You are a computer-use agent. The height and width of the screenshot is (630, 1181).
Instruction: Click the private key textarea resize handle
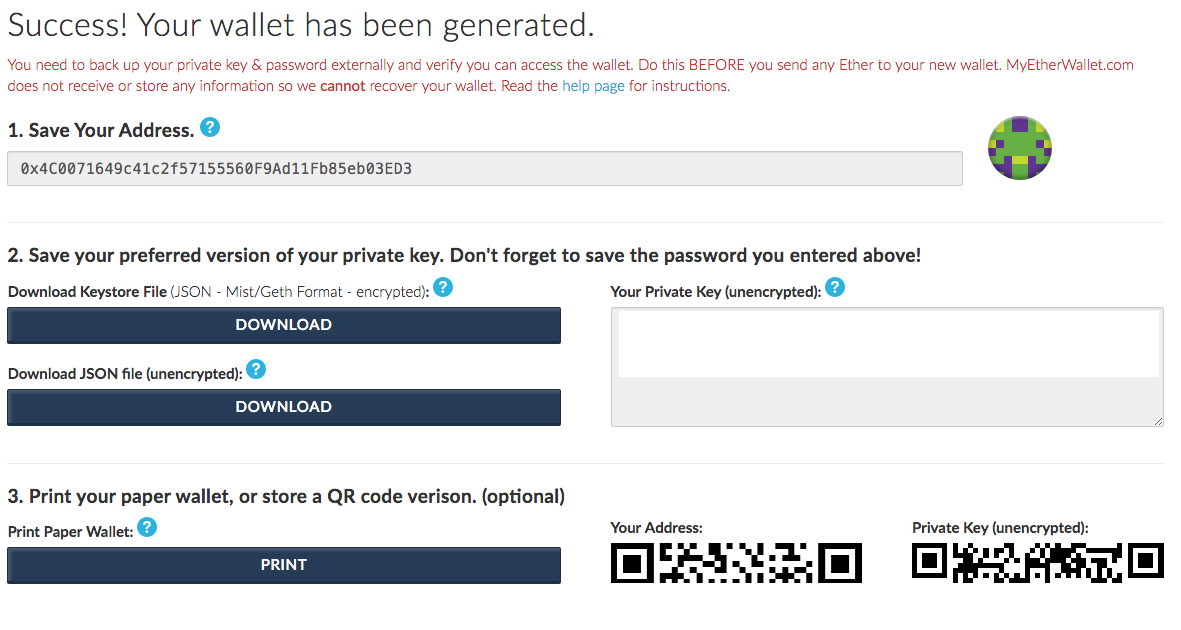pos(1158,421)
